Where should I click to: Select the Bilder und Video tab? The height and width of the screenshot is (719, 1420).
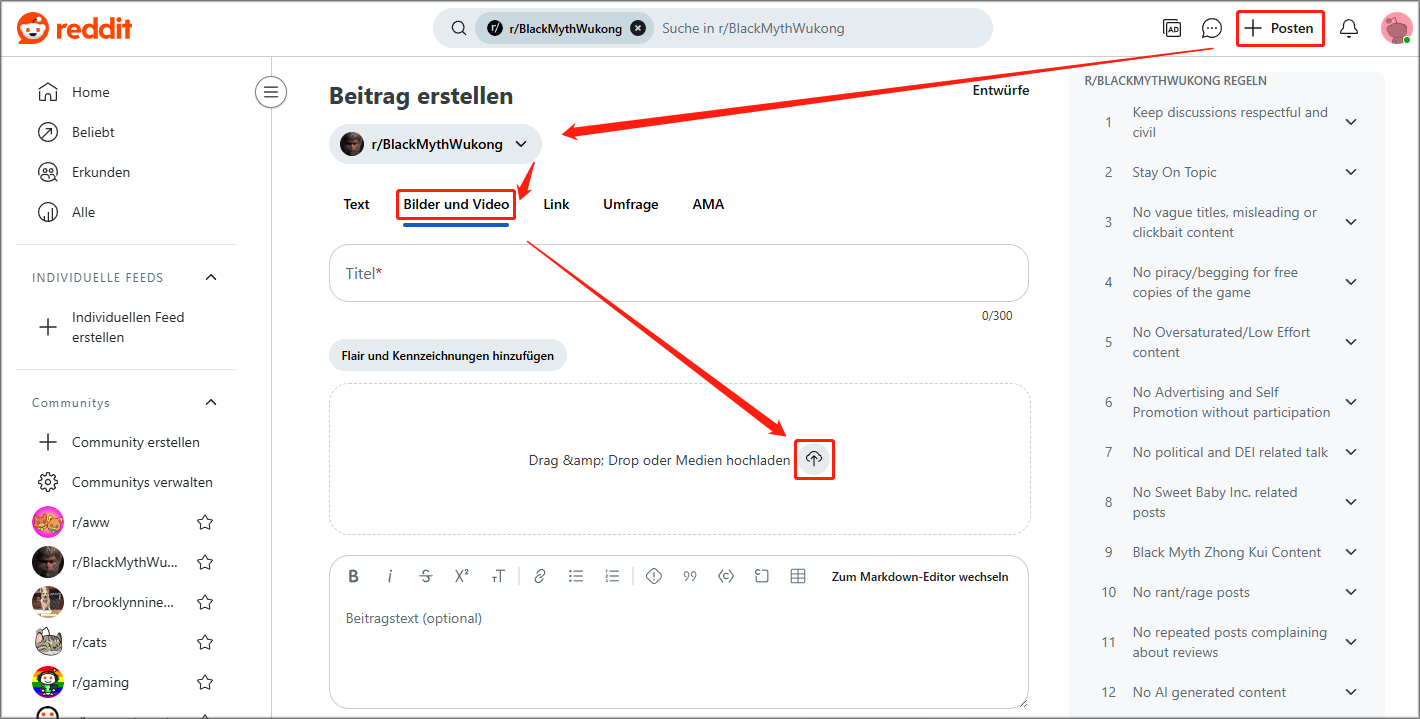click(456, 204)
